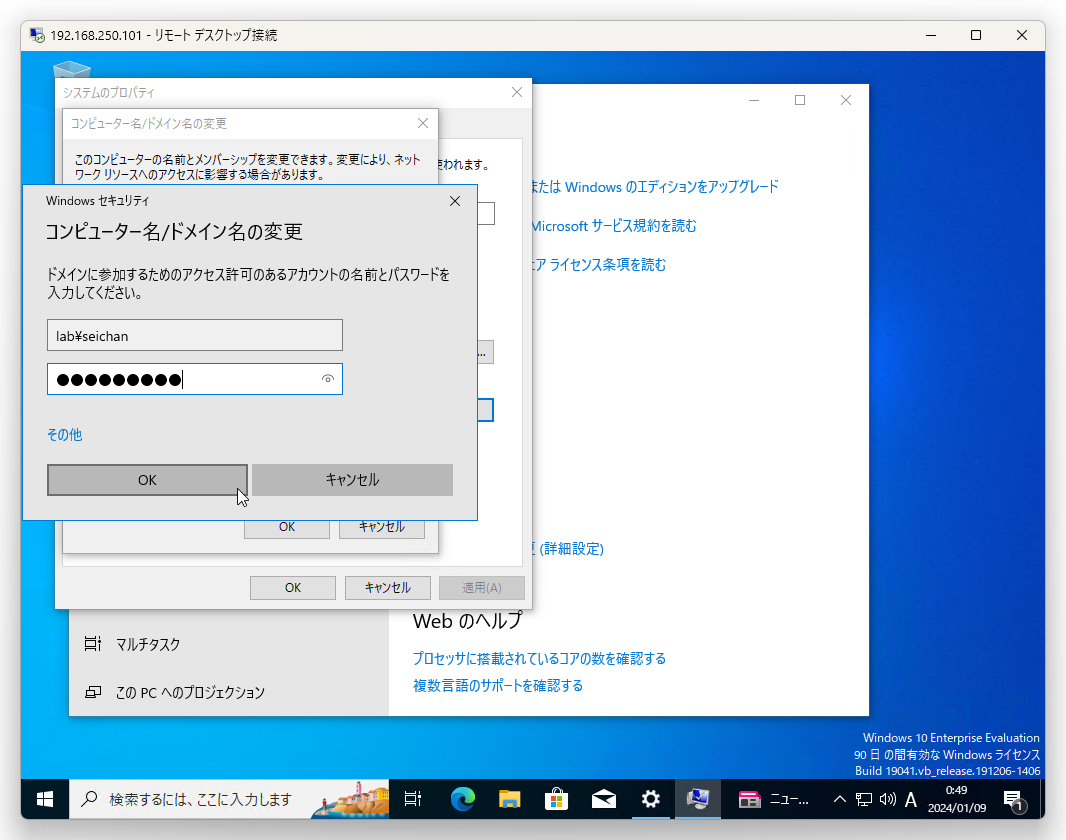Click the taskbar search box

point(229,799)
